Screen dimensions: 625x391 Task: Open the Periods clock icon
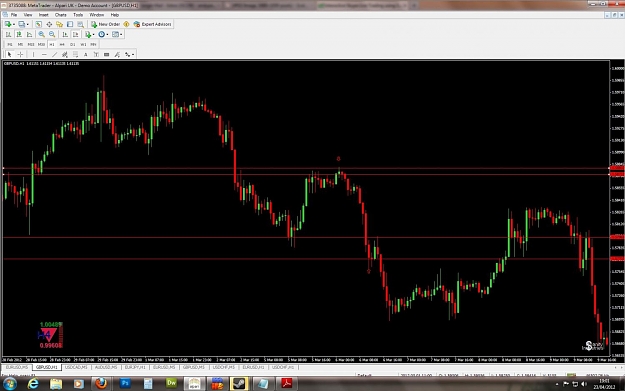[102, 34]
